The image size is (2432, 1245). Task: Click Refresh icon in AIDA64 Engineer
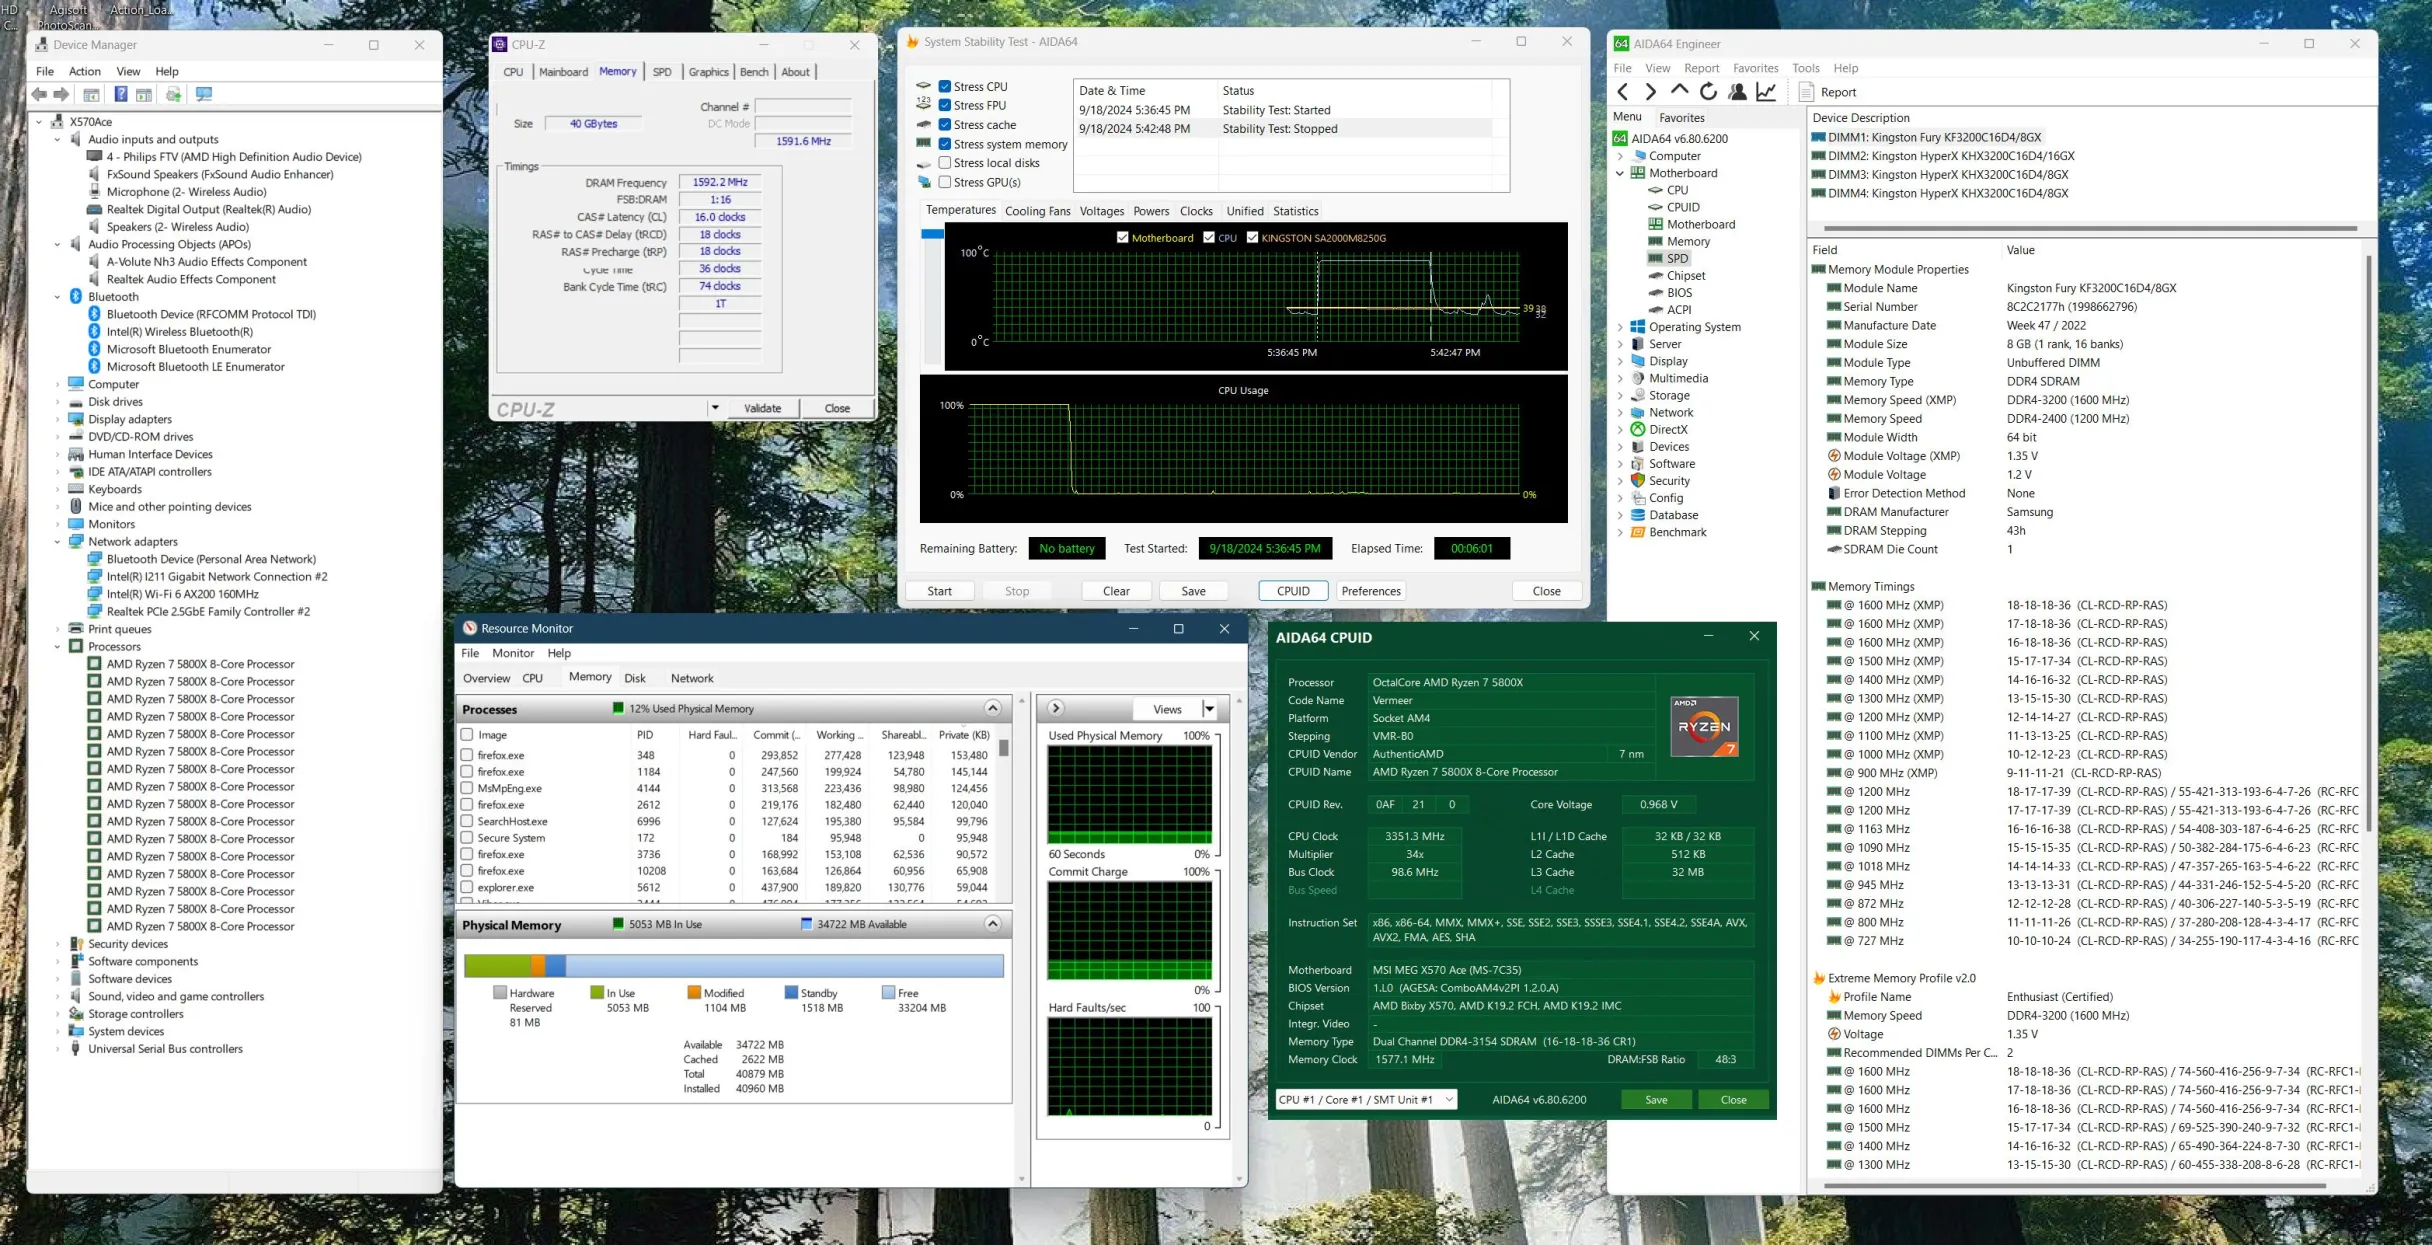pos(1708,92)
